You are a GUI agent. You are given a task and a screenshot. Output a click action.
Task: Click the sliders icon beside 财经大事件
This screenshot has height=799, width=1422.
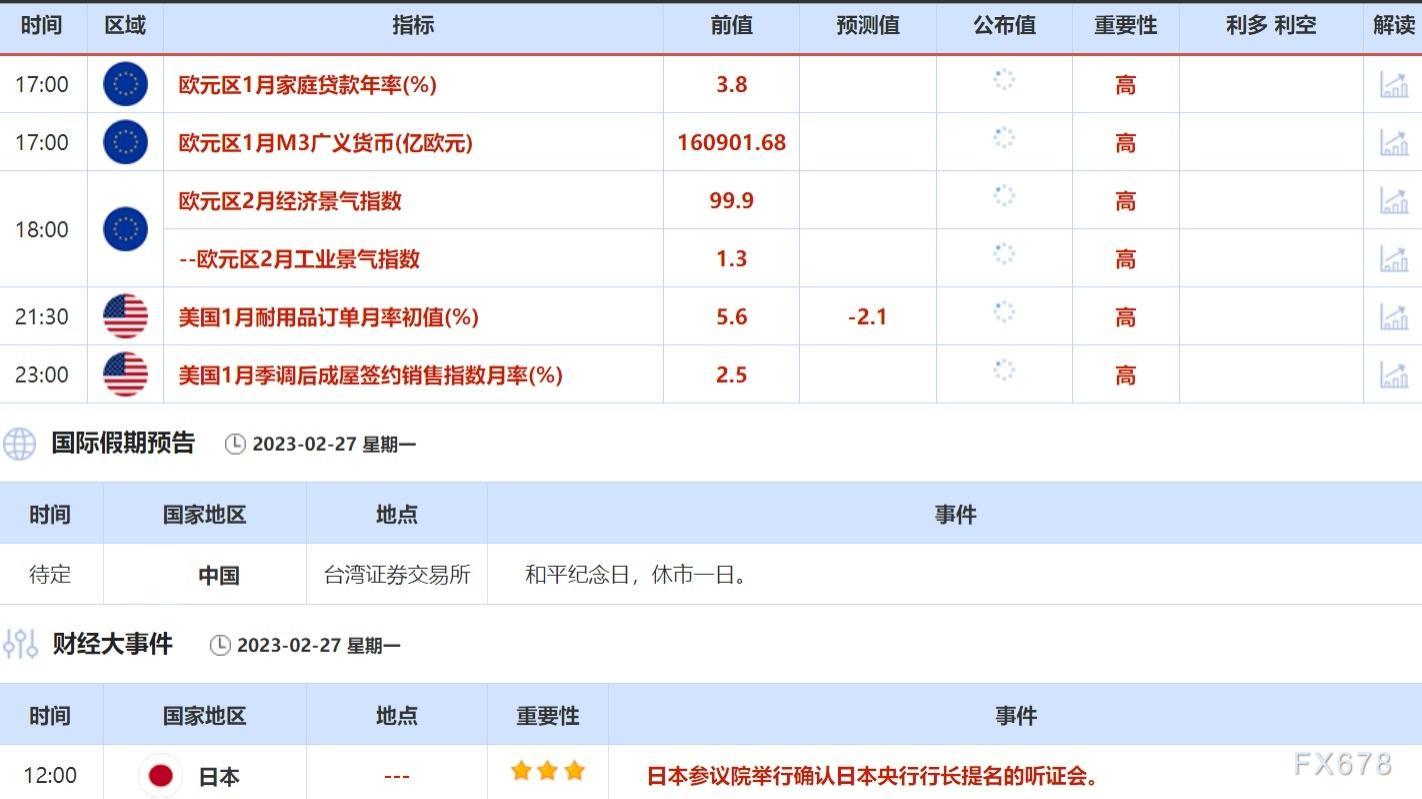point(20,644)
